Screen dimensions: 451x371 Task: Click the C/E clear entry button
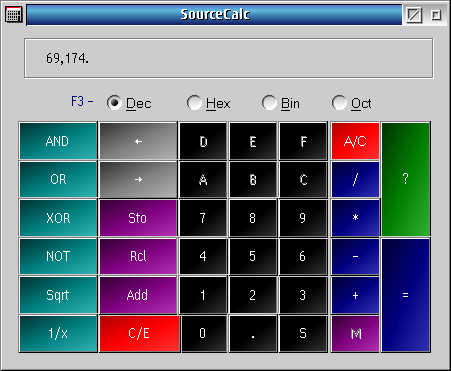(x=139, y=333)
